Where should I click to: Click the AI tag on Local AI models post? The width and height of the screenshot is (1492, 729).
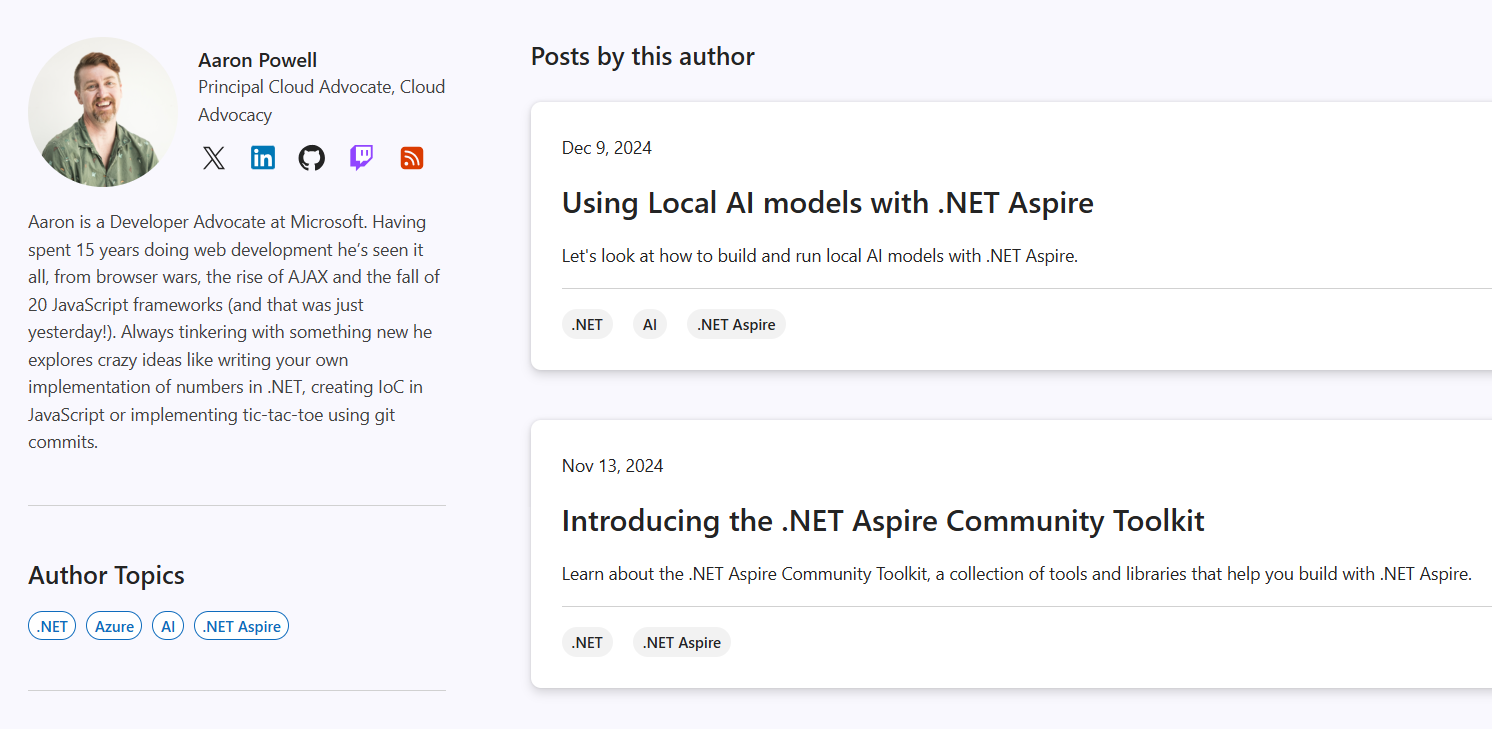pos(650,324)
